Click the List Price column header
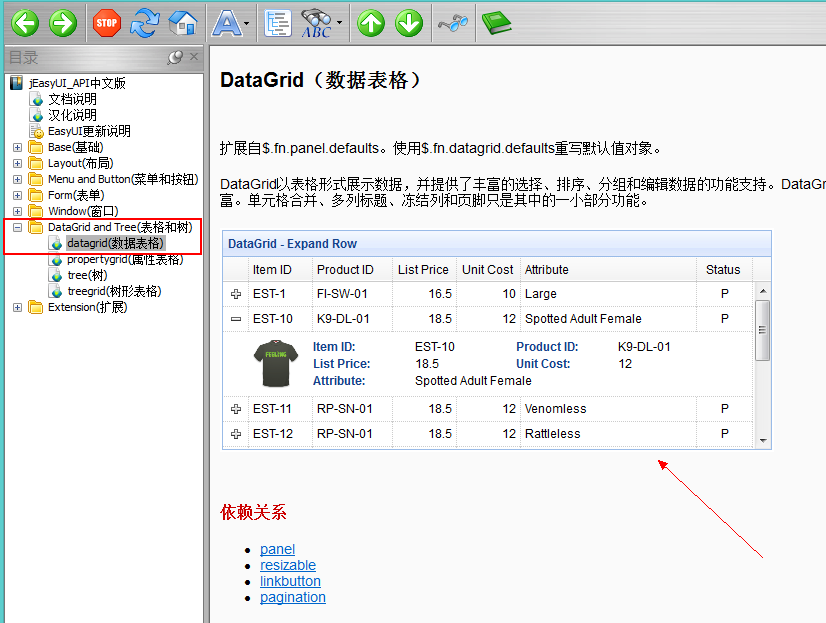826x623 pixels. [424, 270]
